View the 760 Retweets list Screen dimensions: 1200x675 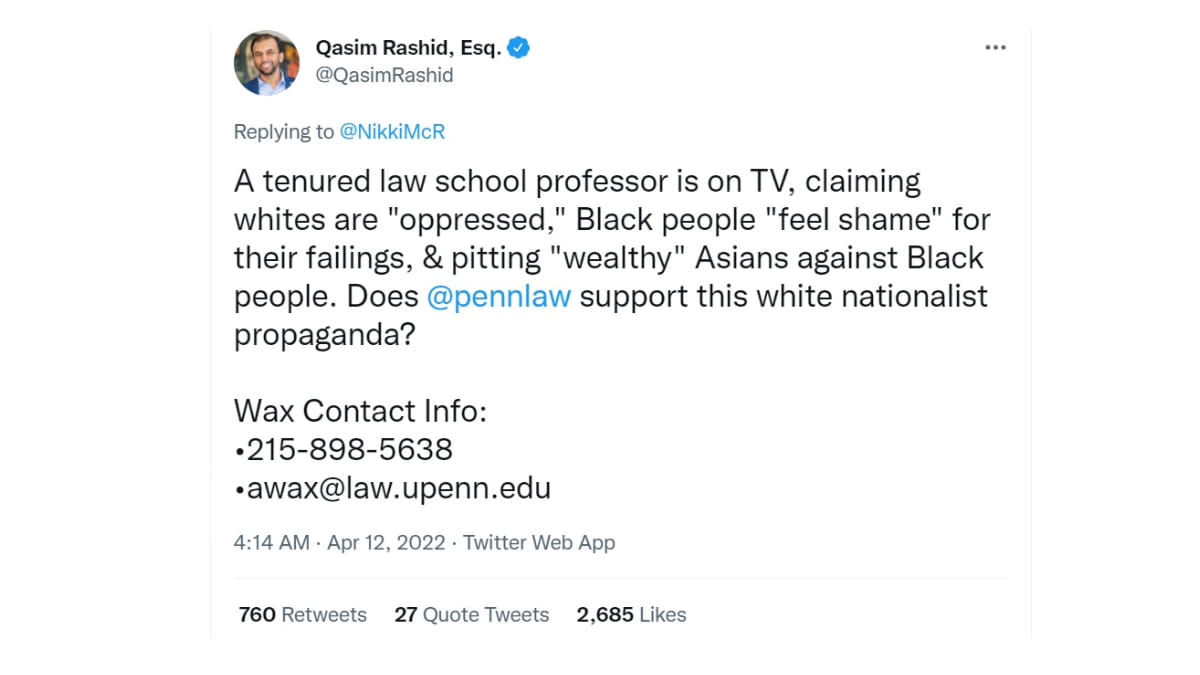pyautogui.click(x=302, y=615)
